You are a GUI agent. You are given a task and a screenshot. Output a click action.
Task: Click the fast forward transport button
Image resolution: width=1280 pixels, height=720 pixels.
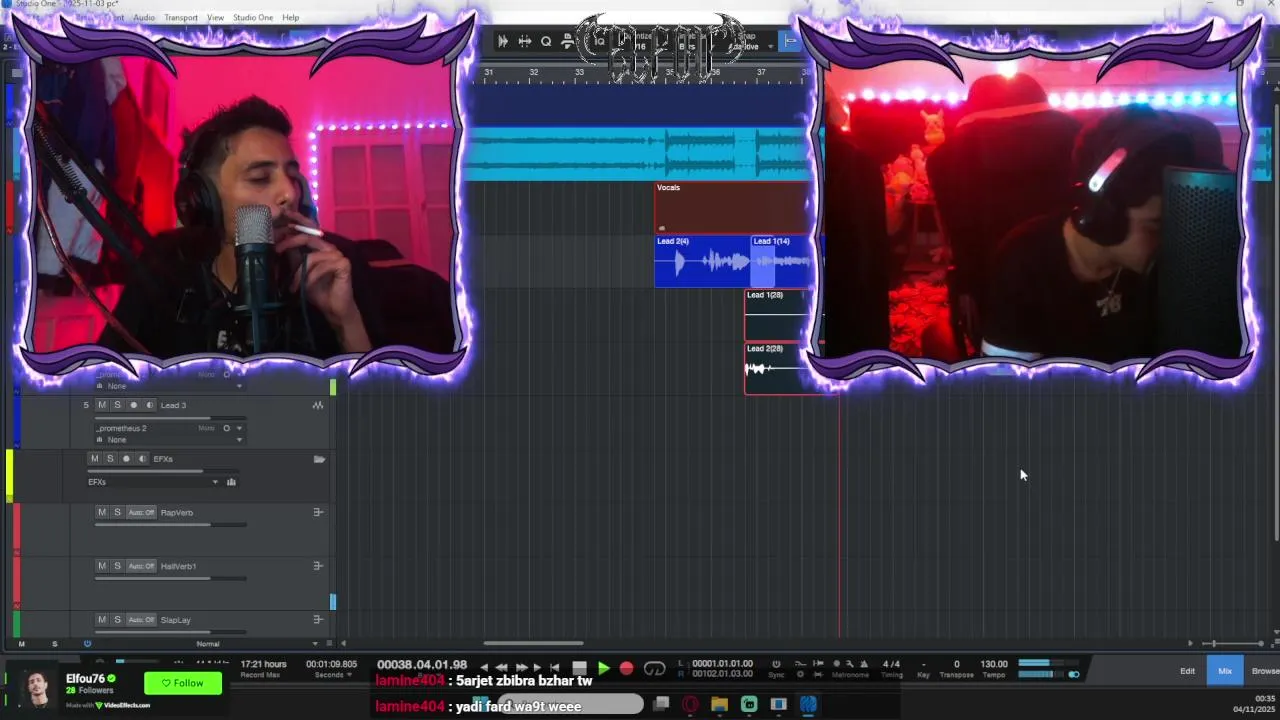point(521,668)
